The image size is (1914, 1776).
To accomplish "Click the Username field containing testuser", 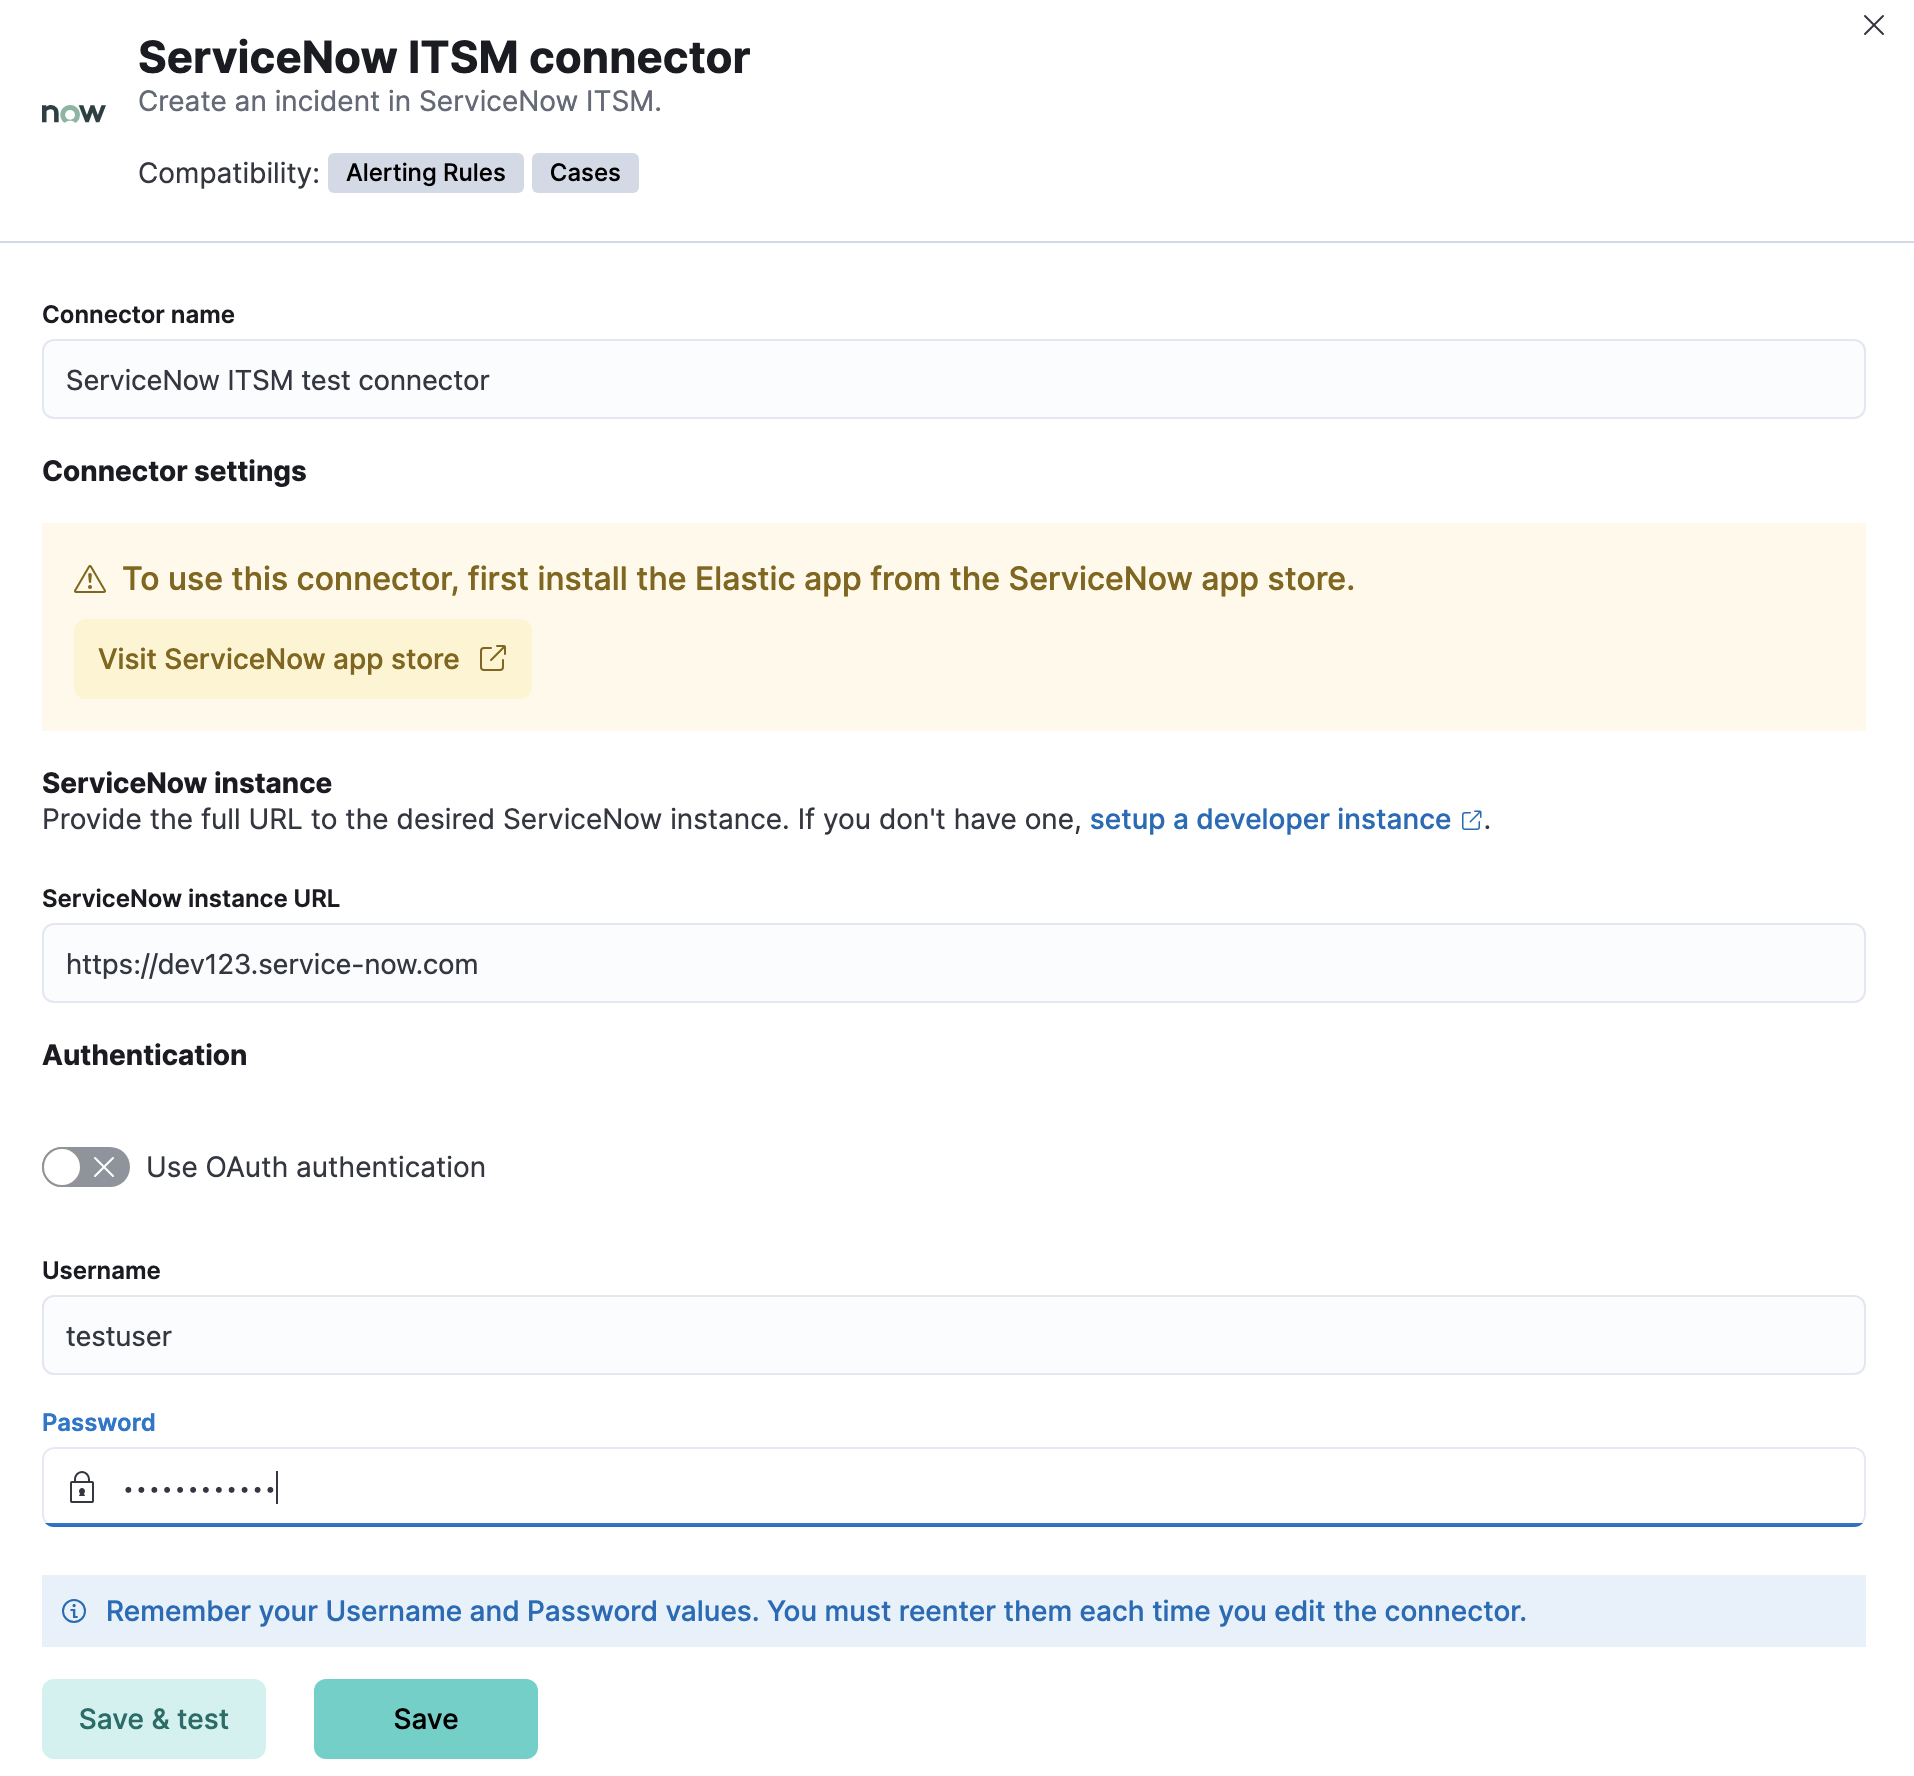I will (x=950, y=1335).
